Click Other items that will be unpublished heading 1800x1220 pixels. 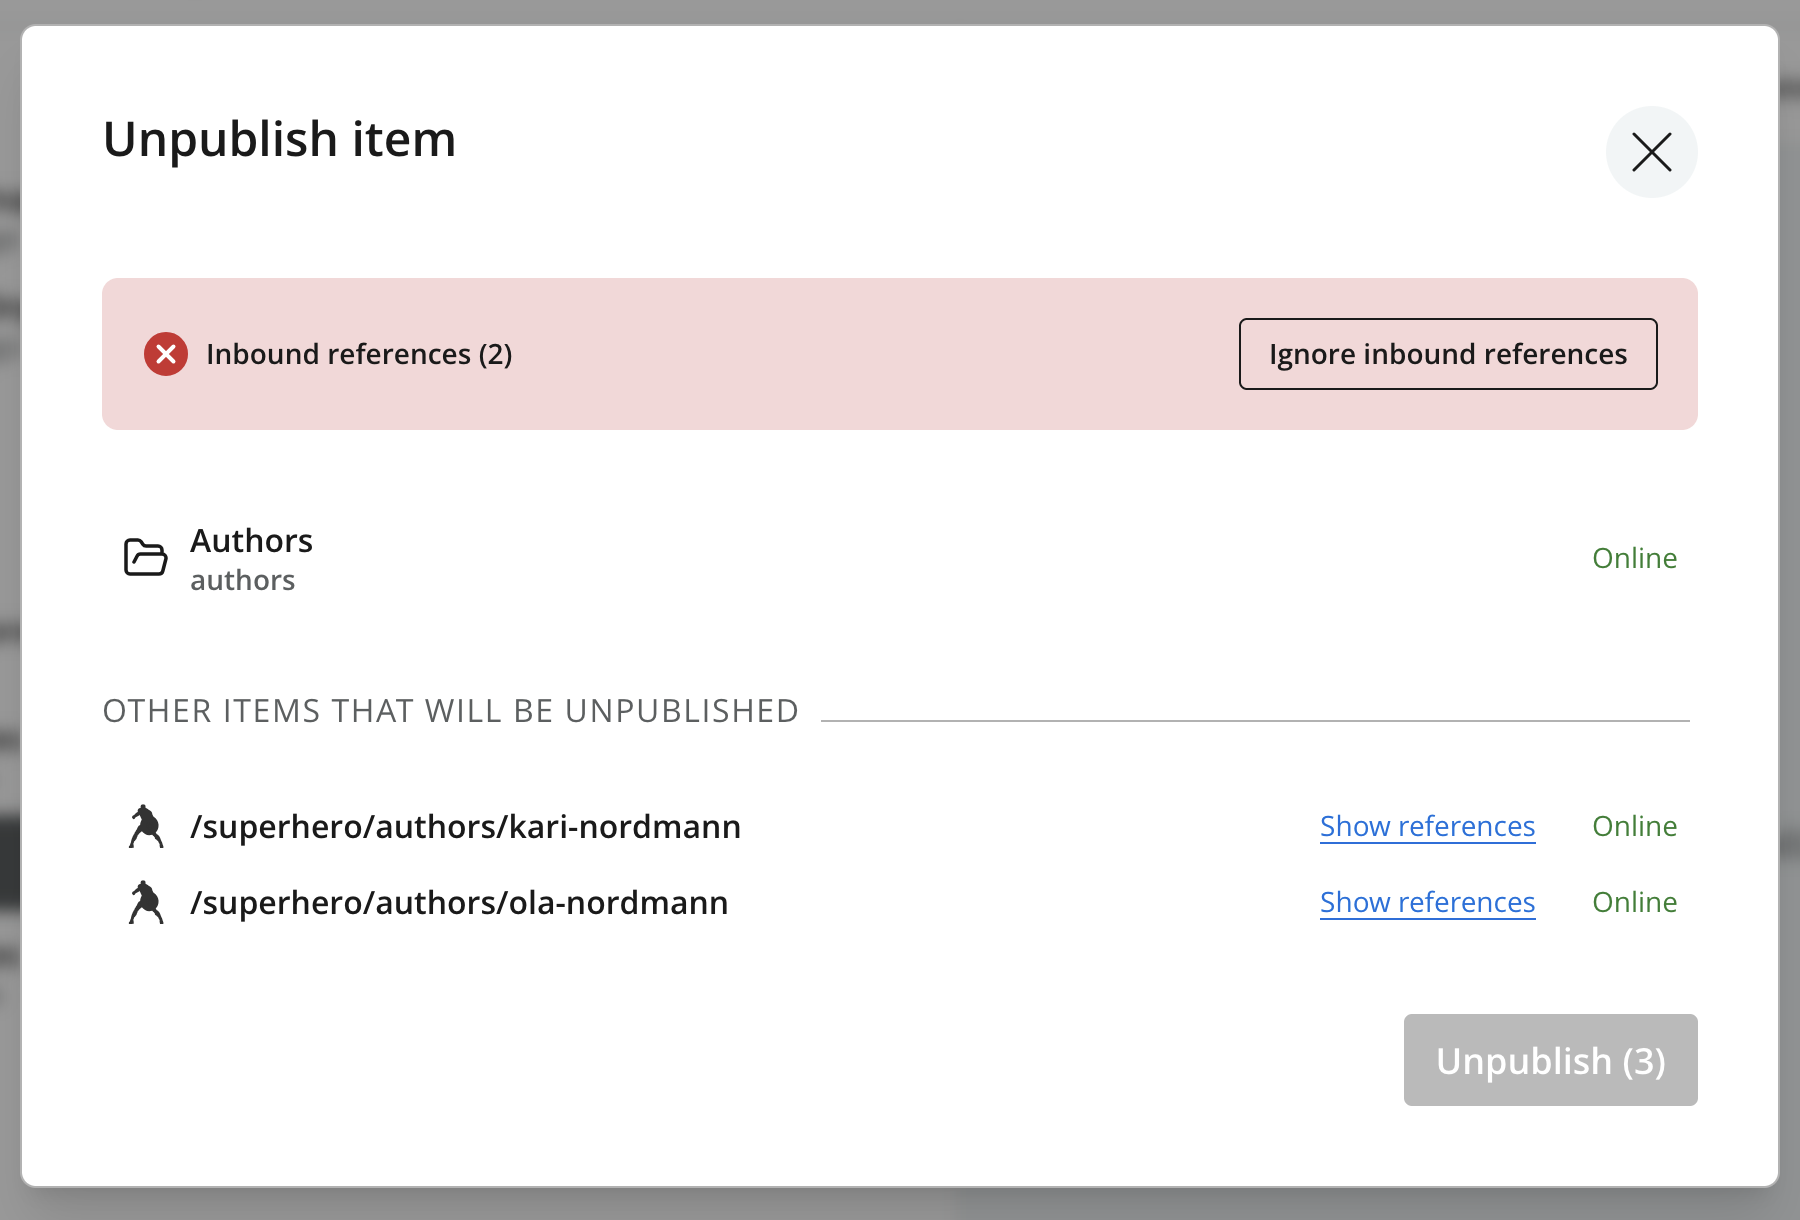[x=451, y=711]
